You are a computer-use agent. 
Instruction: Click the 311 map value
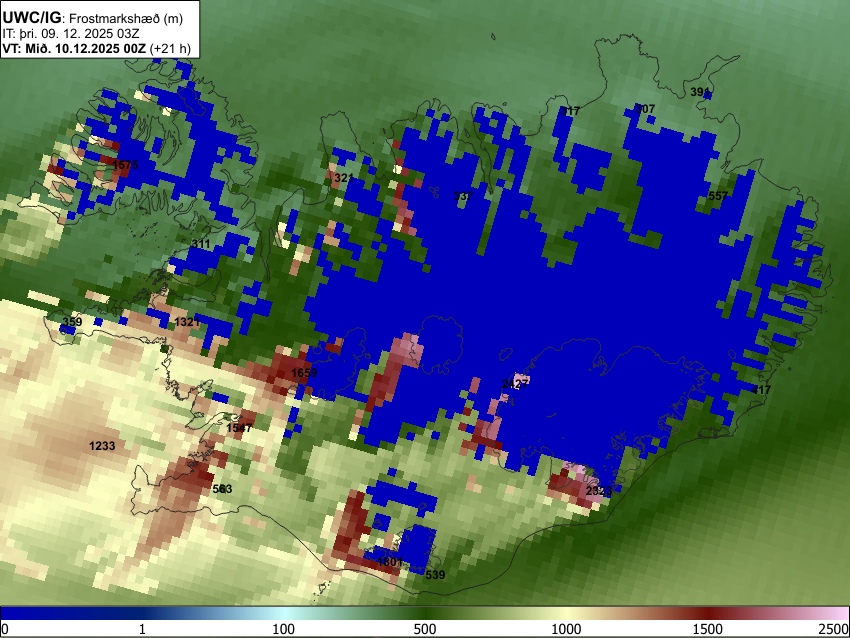201,243
